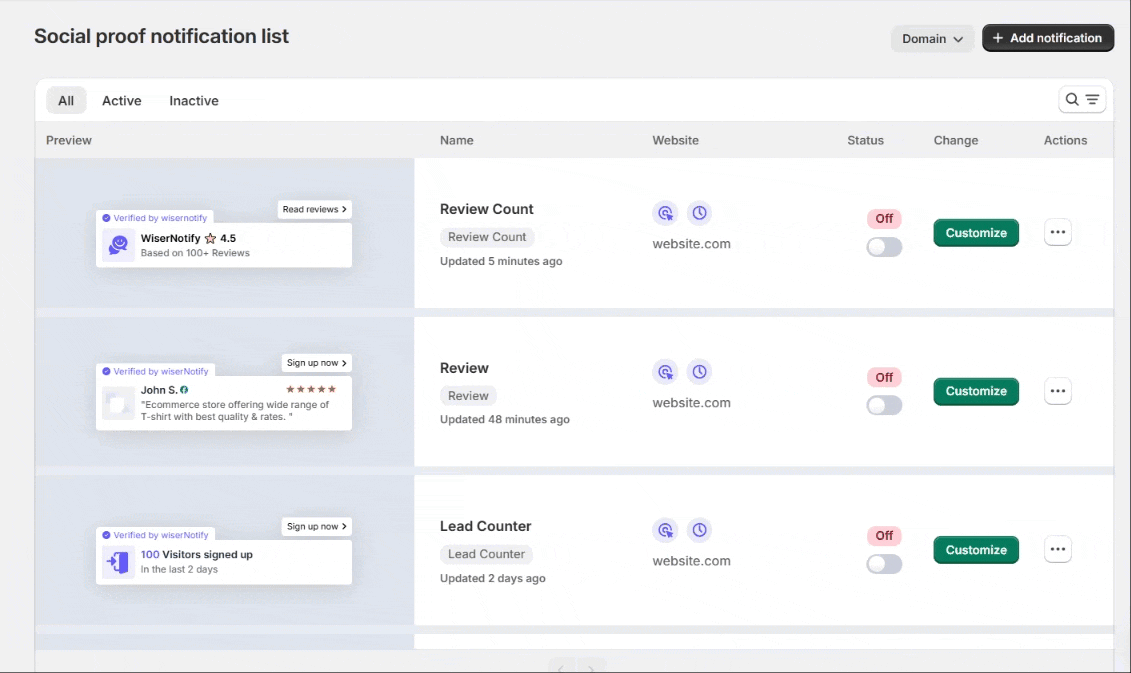Switch to the Active tab
This screenshot has height=673, width=1131.
pos(122,101)
